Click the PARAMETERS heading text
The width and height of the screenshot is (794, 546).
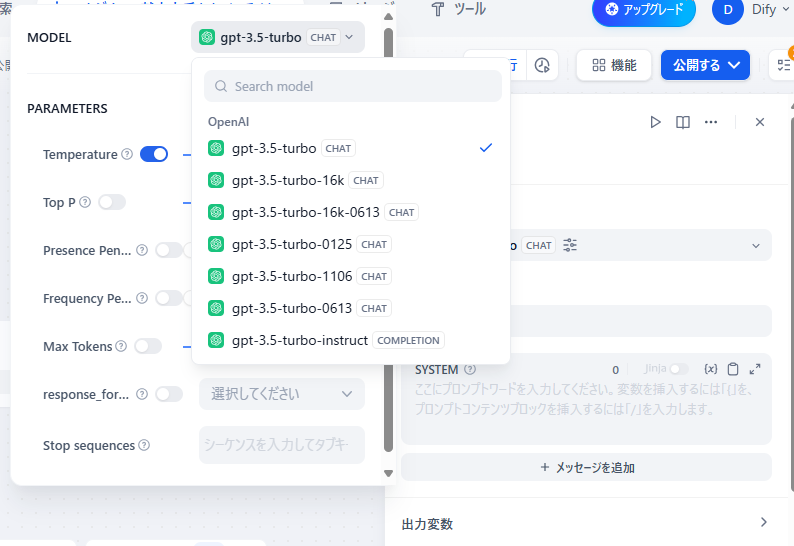[67, 108]
